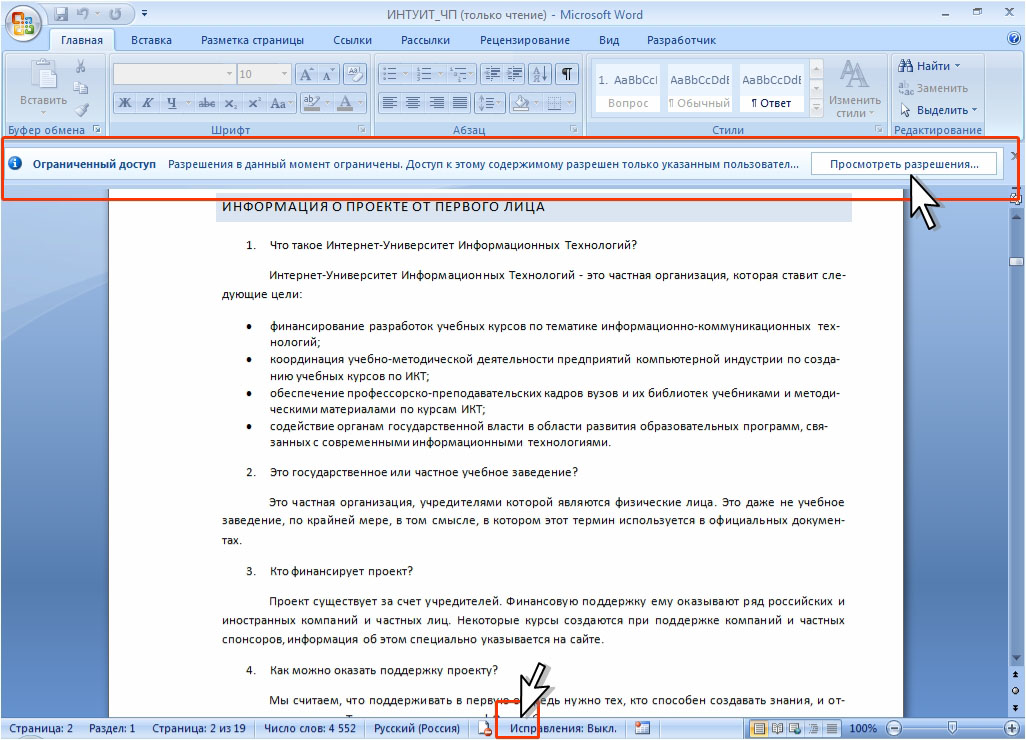Select the Рассылки tab

(425, 40)
